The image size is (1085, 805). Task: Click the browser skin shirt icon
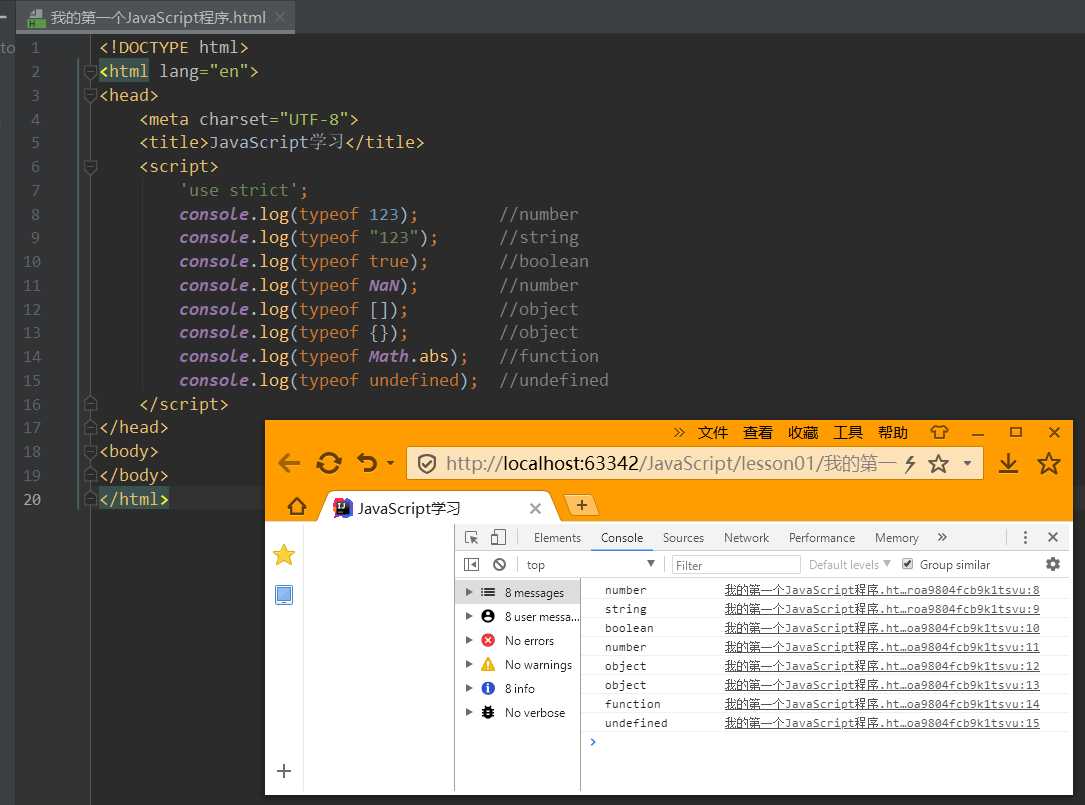point(939,432)
